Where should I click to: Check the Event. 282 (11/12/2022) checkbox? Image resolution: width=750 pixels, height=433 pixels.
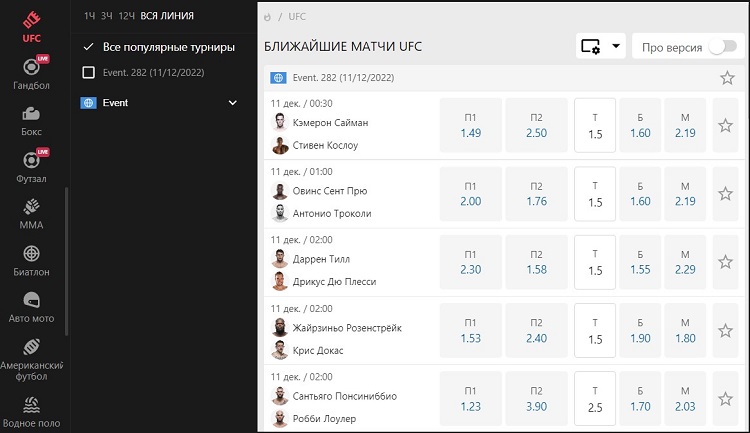pyautogui.click(x=89, y=72)
